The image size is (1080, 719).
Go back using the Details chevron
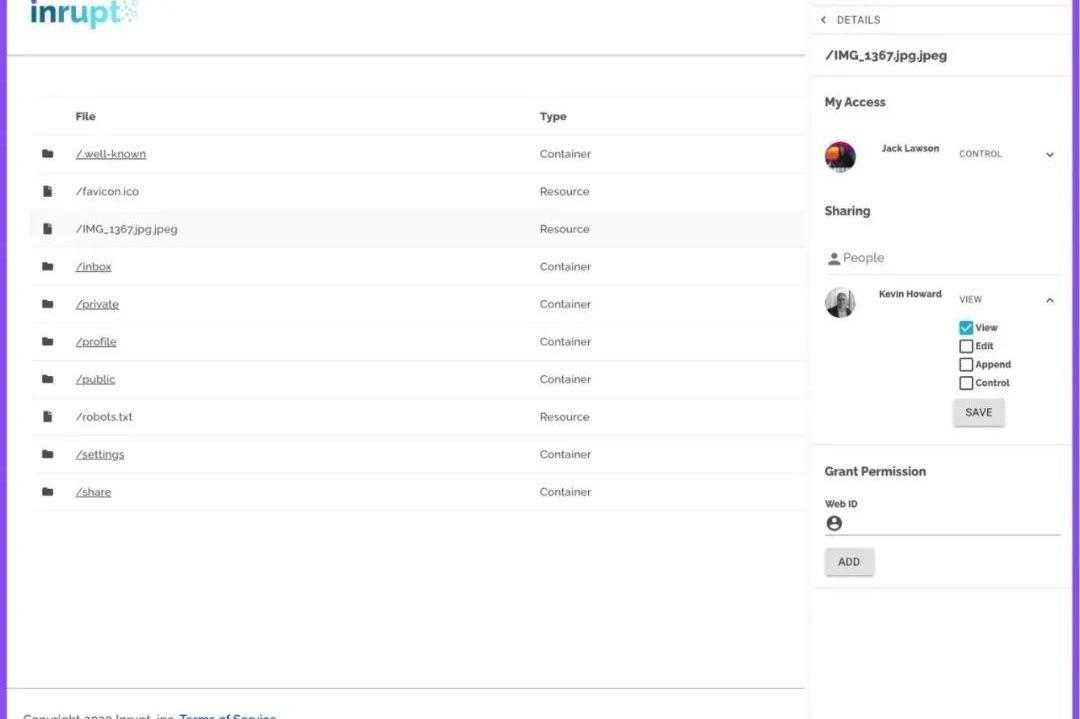(824, 20)
